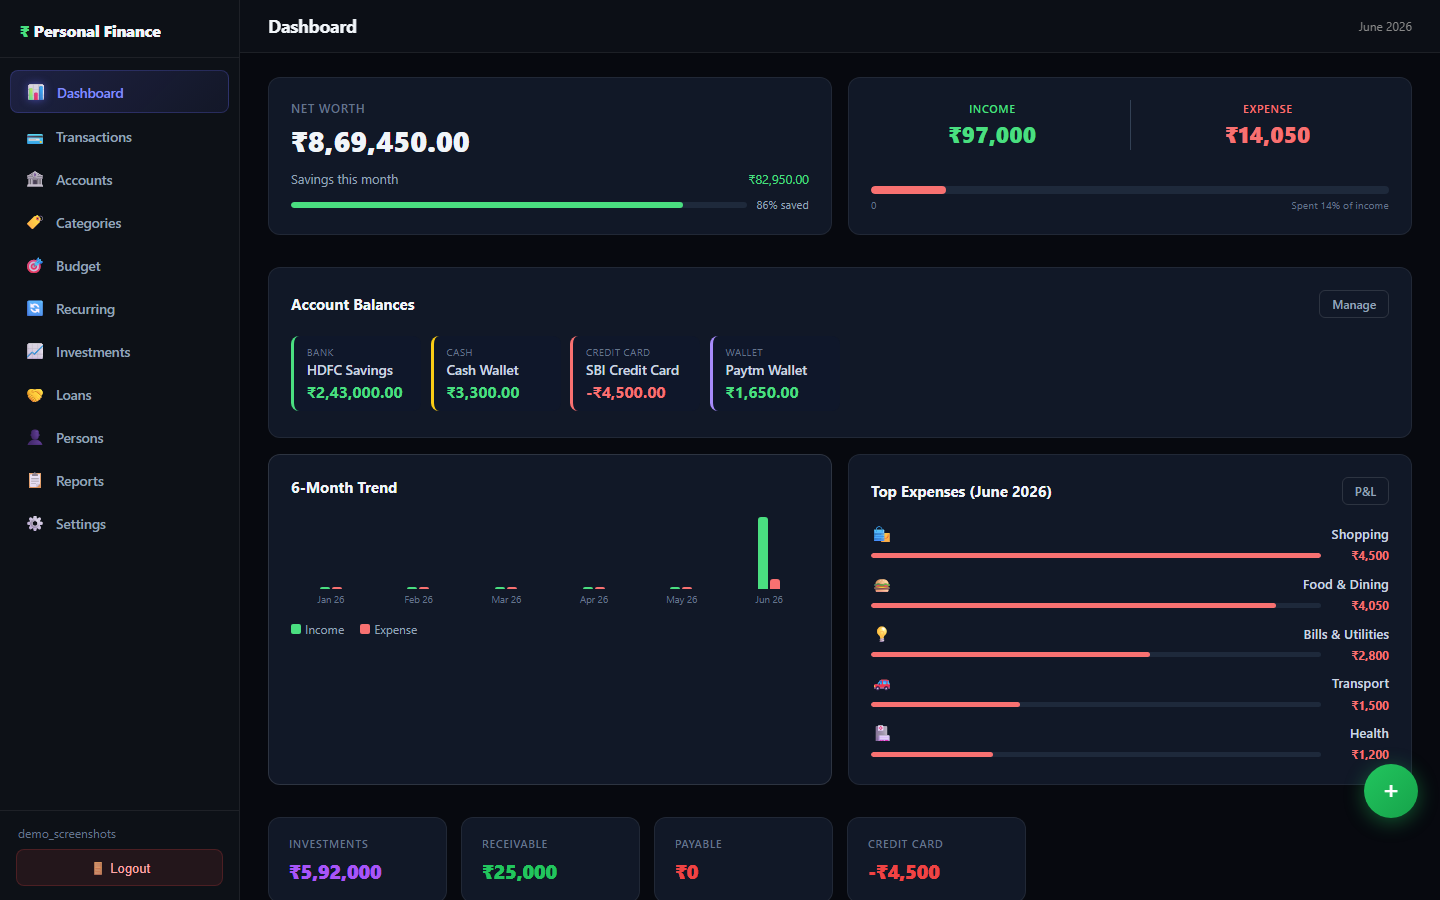Click the Transactions card icon
Image resolution: width=1440 pixels, height=900 pixels.
click(x=35, y=138)
